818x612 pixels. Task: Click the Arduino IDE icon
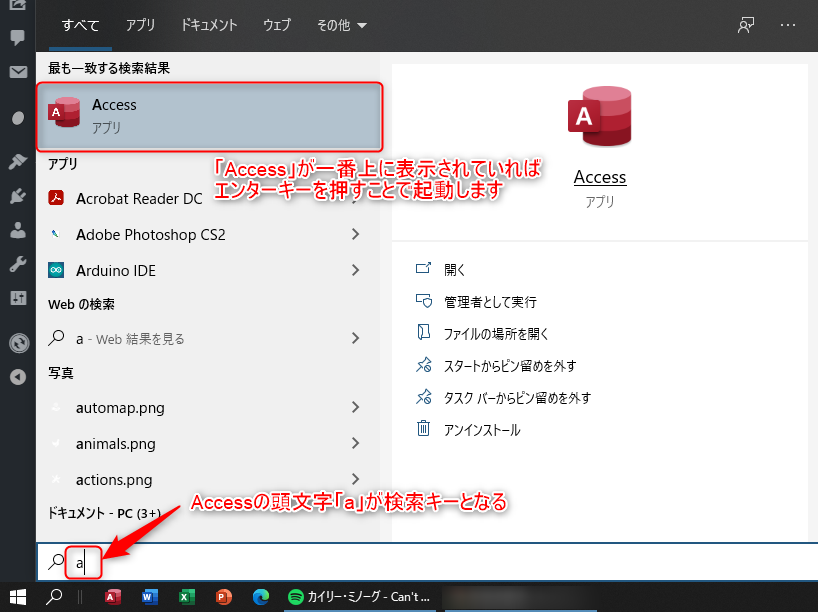point(56,270)
